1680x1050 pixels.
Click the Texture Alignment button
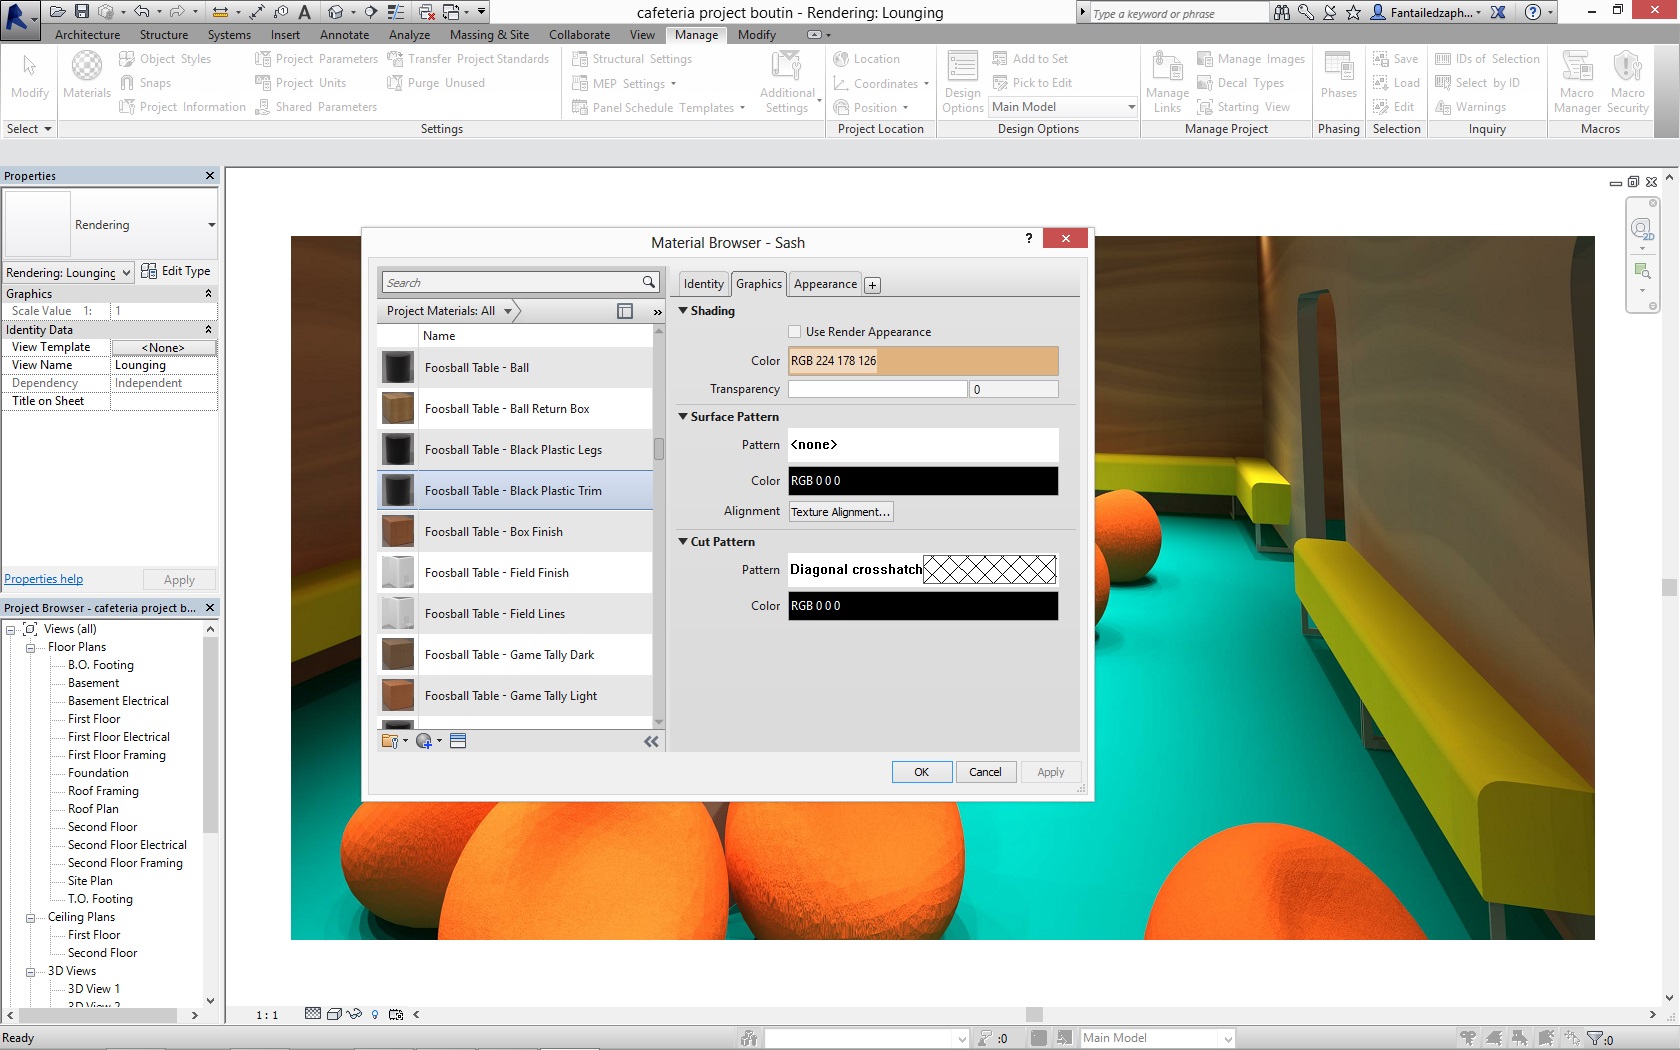pos(841,512)
